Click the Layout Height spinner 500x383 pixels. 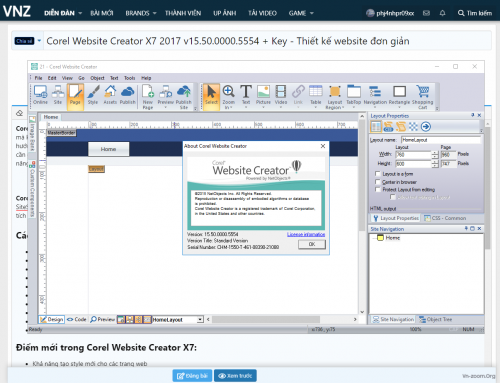click(435, 164)
